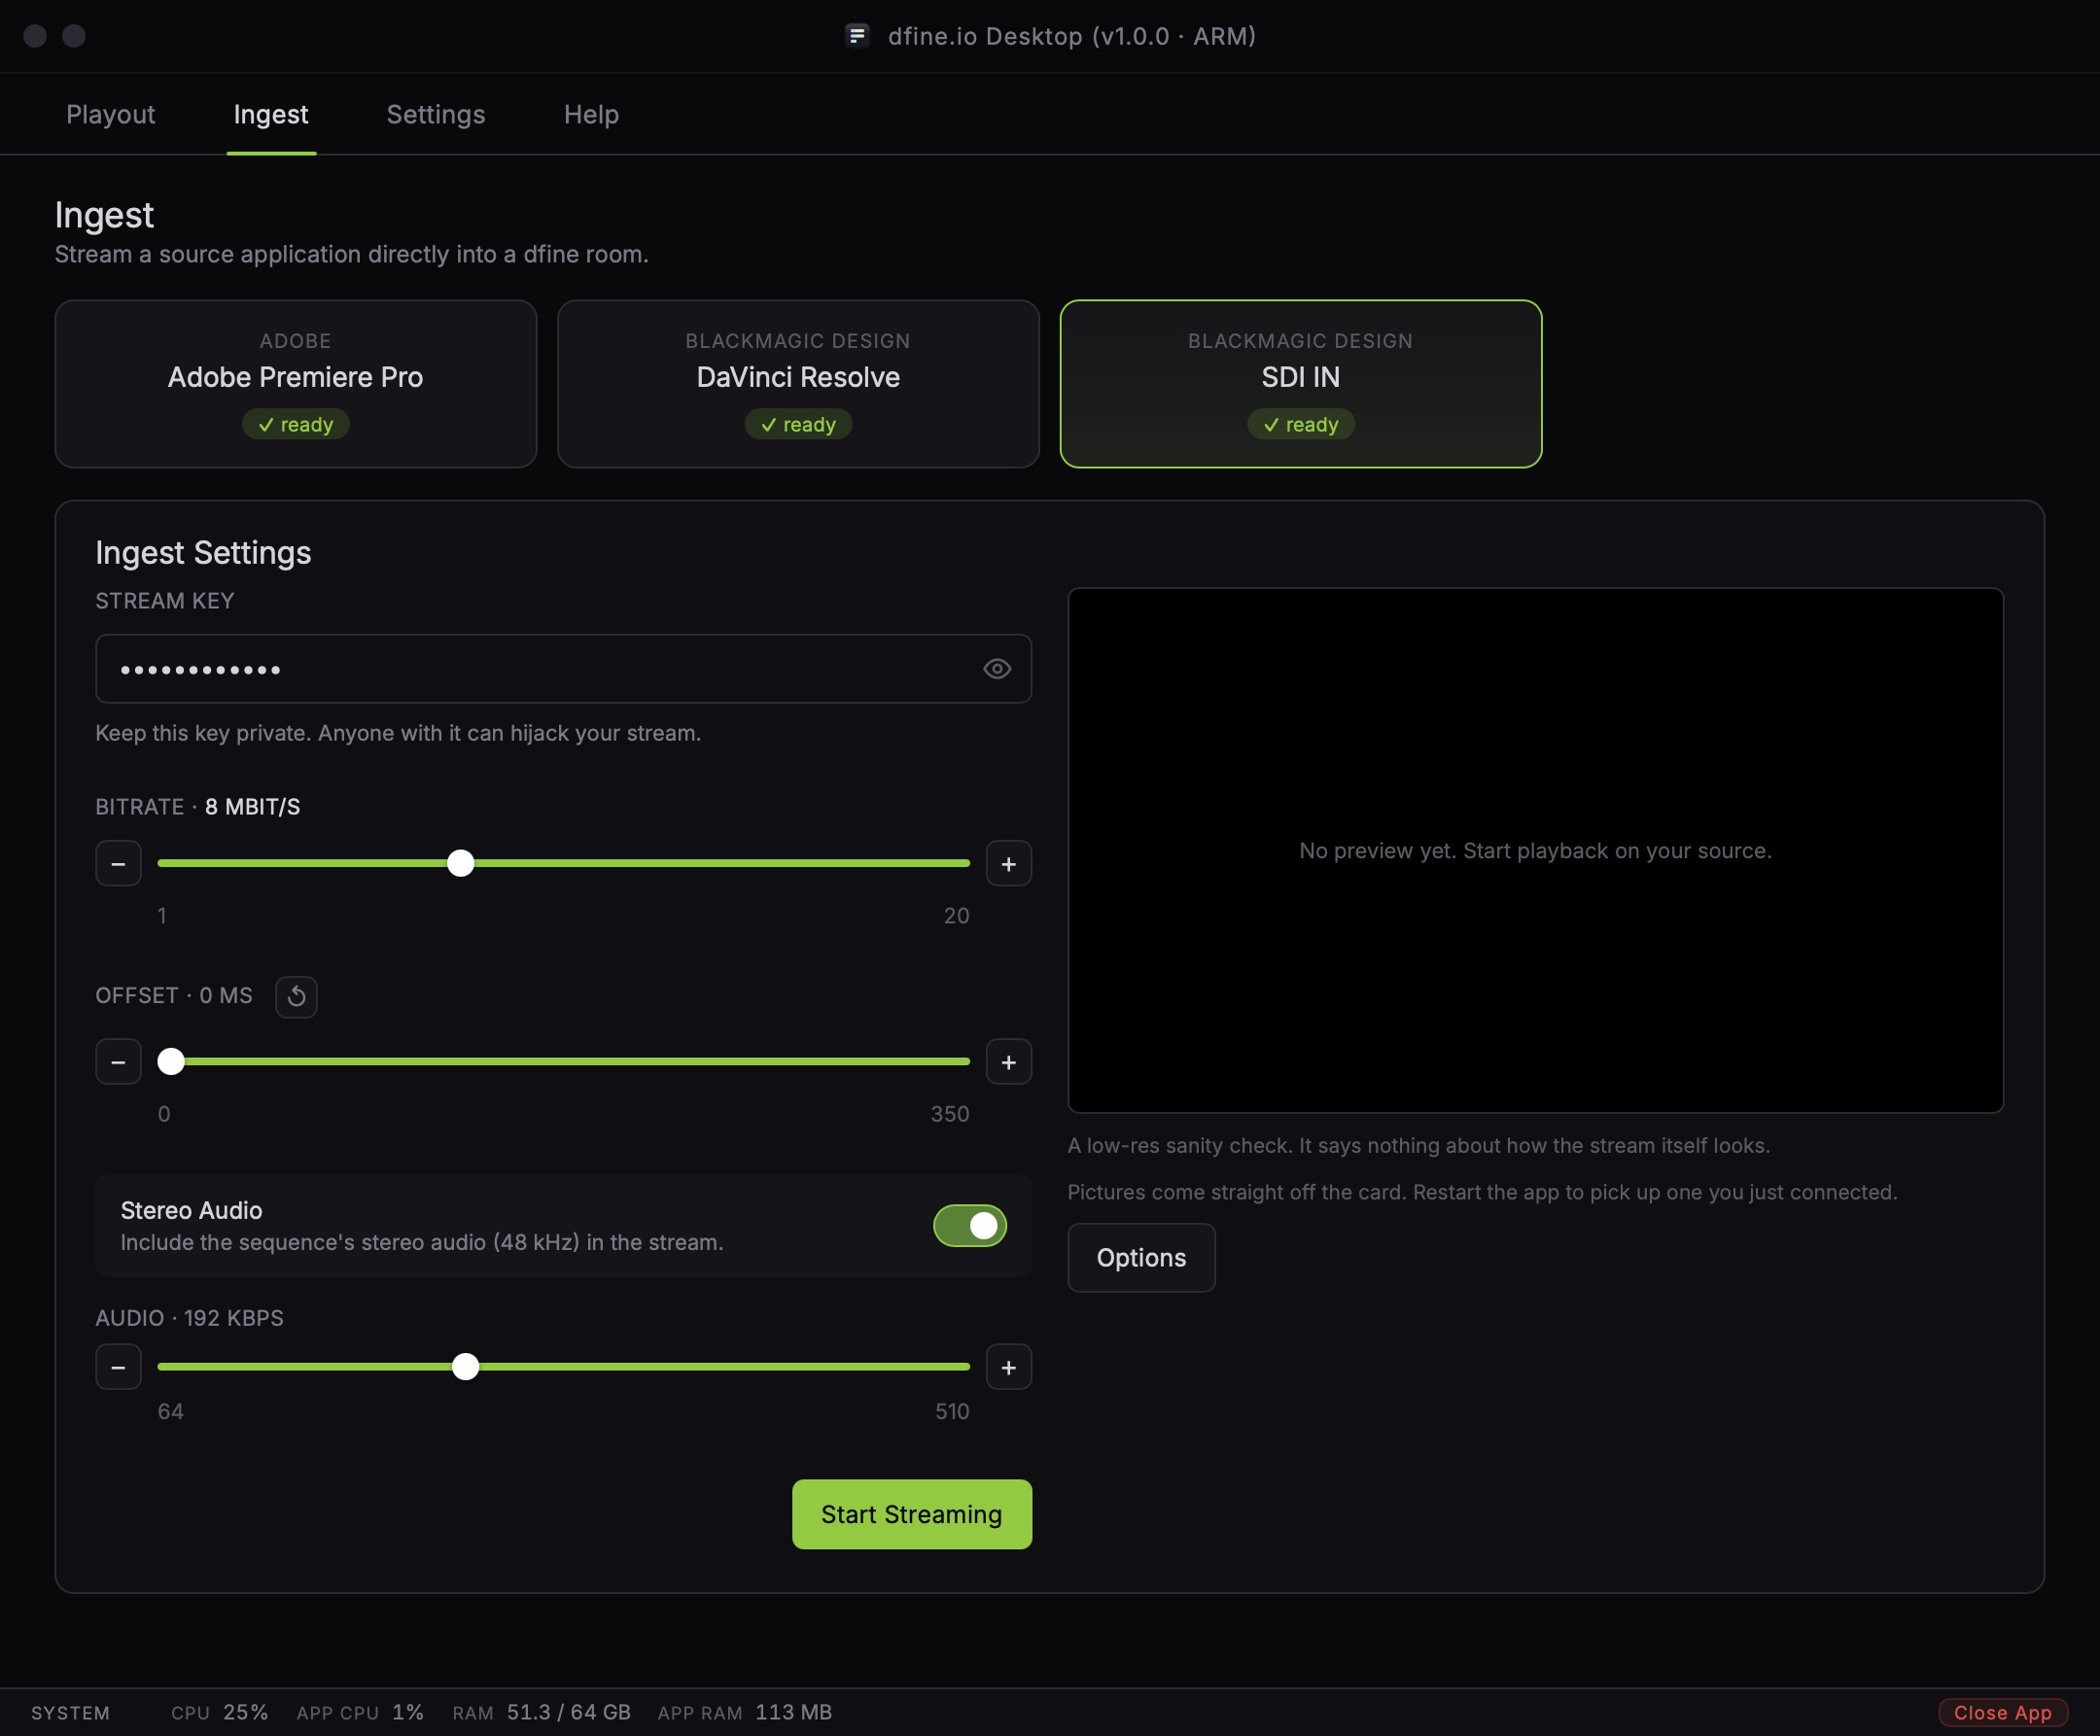Click the ready badge under DaVinci Resolve

tap(798, 424)
